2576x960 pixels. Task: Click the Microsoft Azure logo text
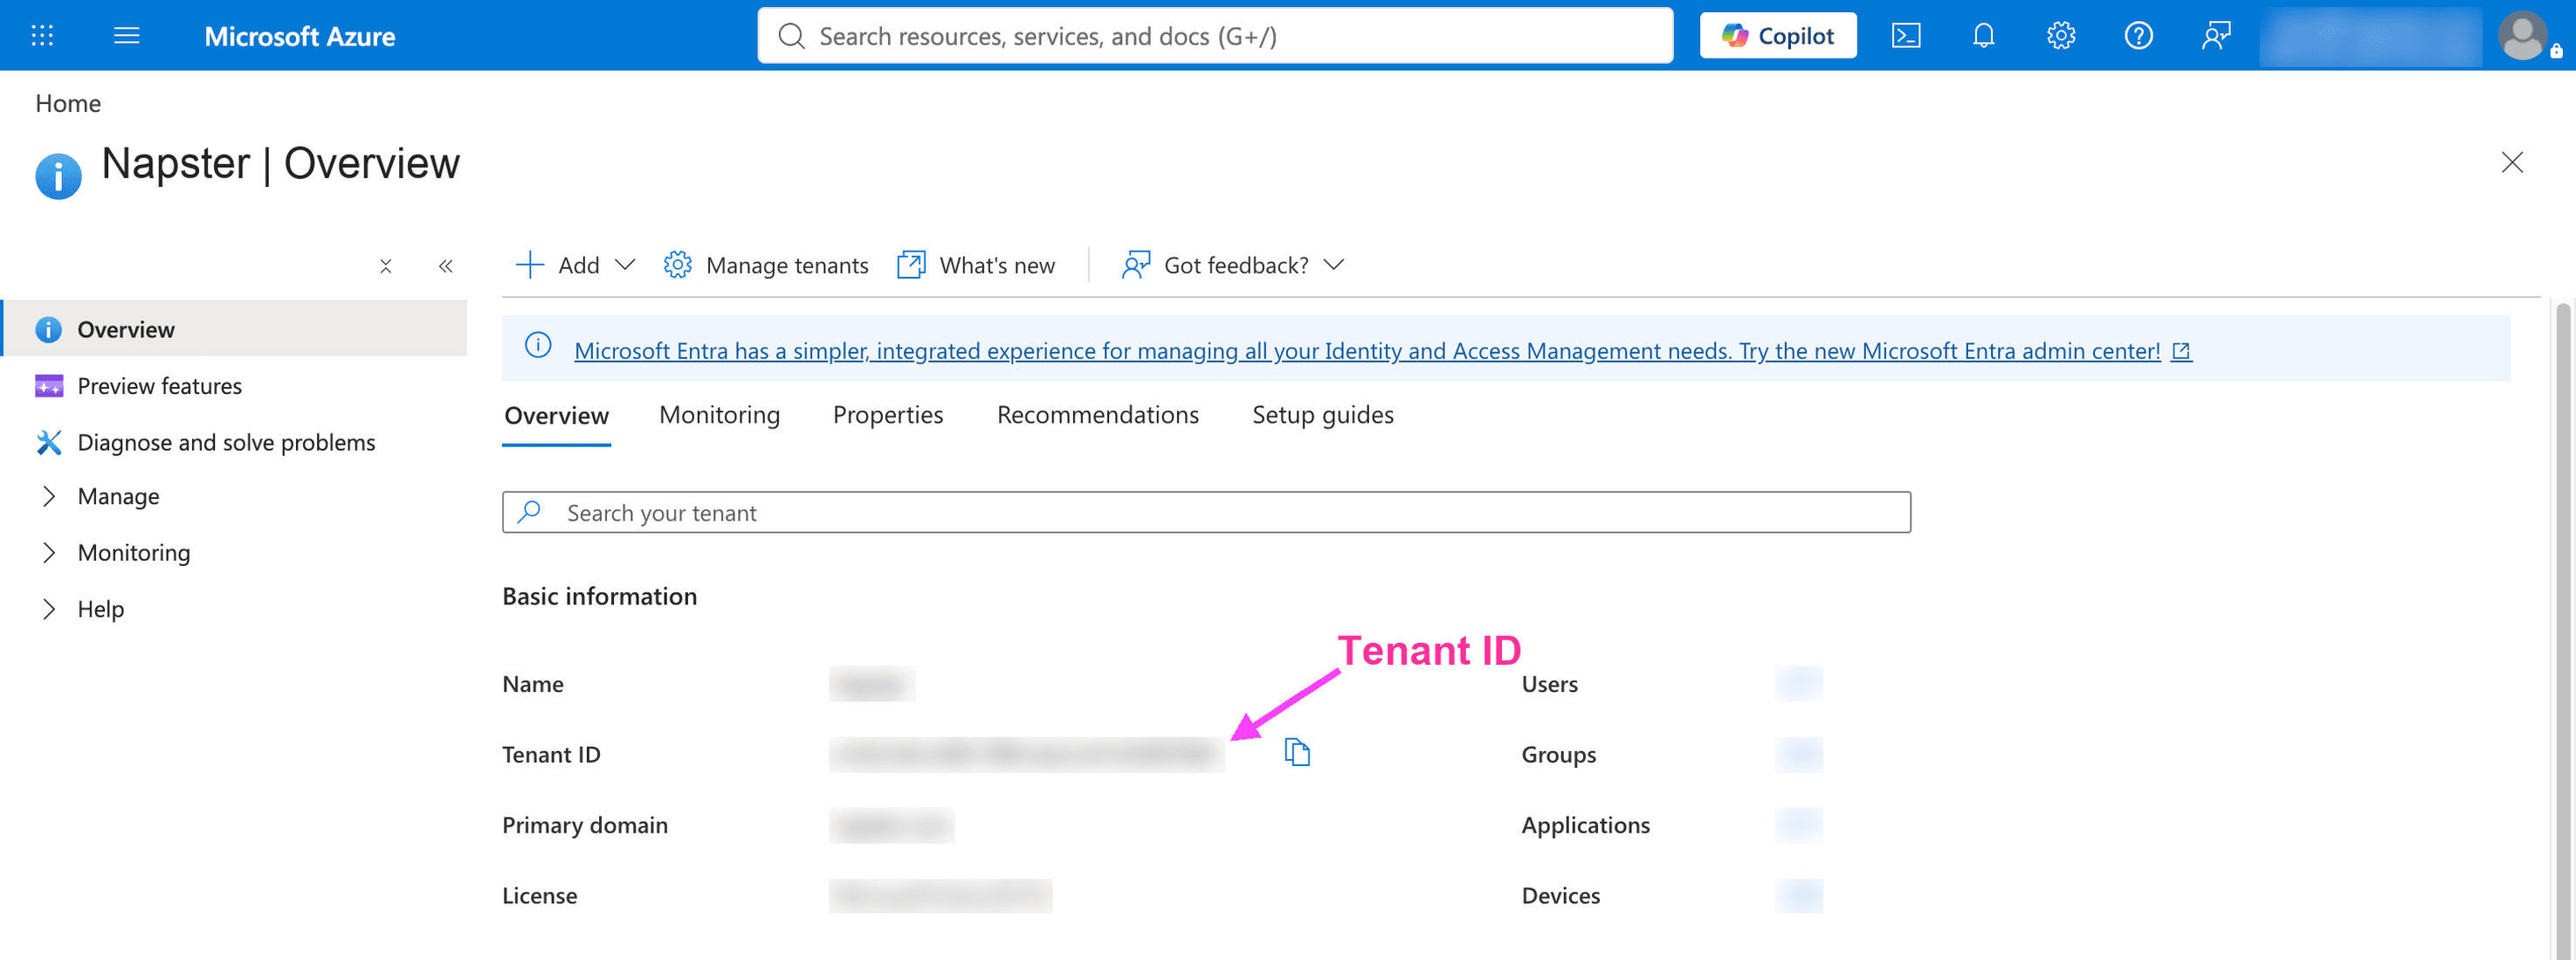pyautogui.click(x=300, y=36)
